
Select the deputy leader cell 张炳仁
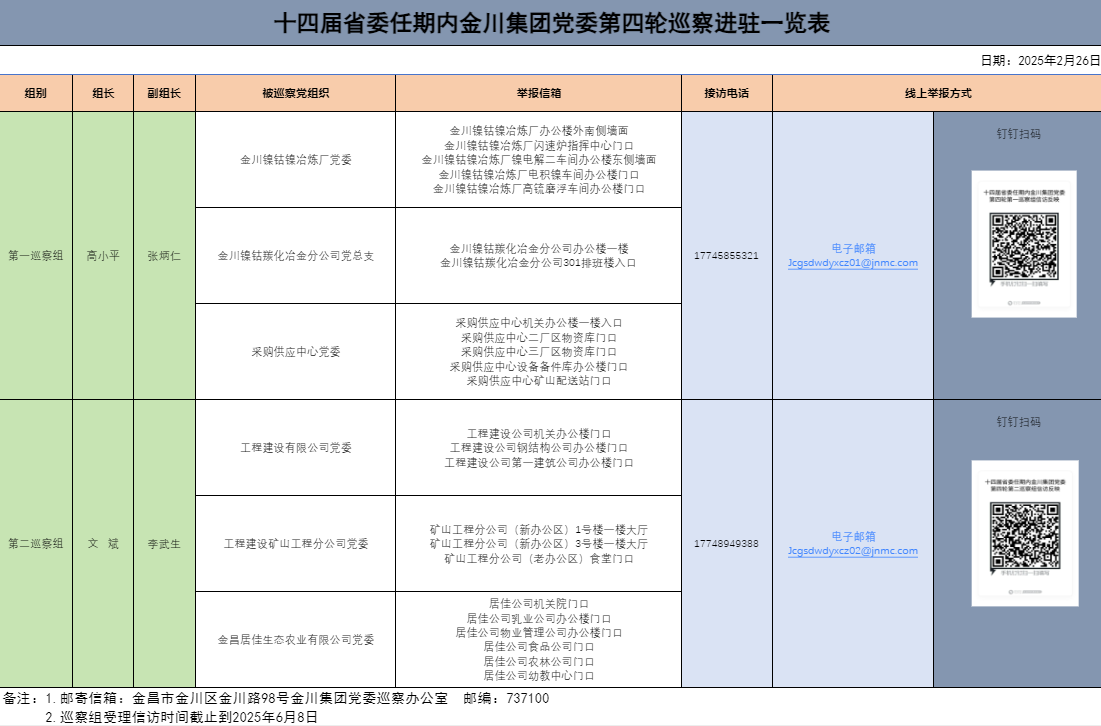click(x=164, y=256)
